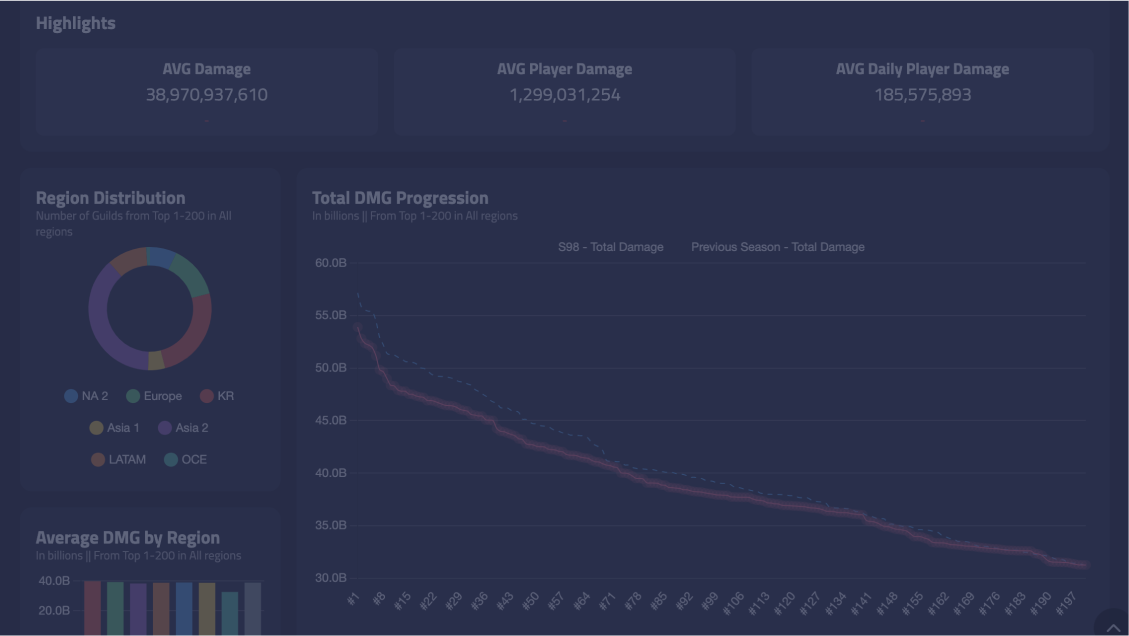Hide the Europe entry in Region Distribution legend
Image resolution: width=1129 pixels, height=636 pixels.
coord(161,396)
